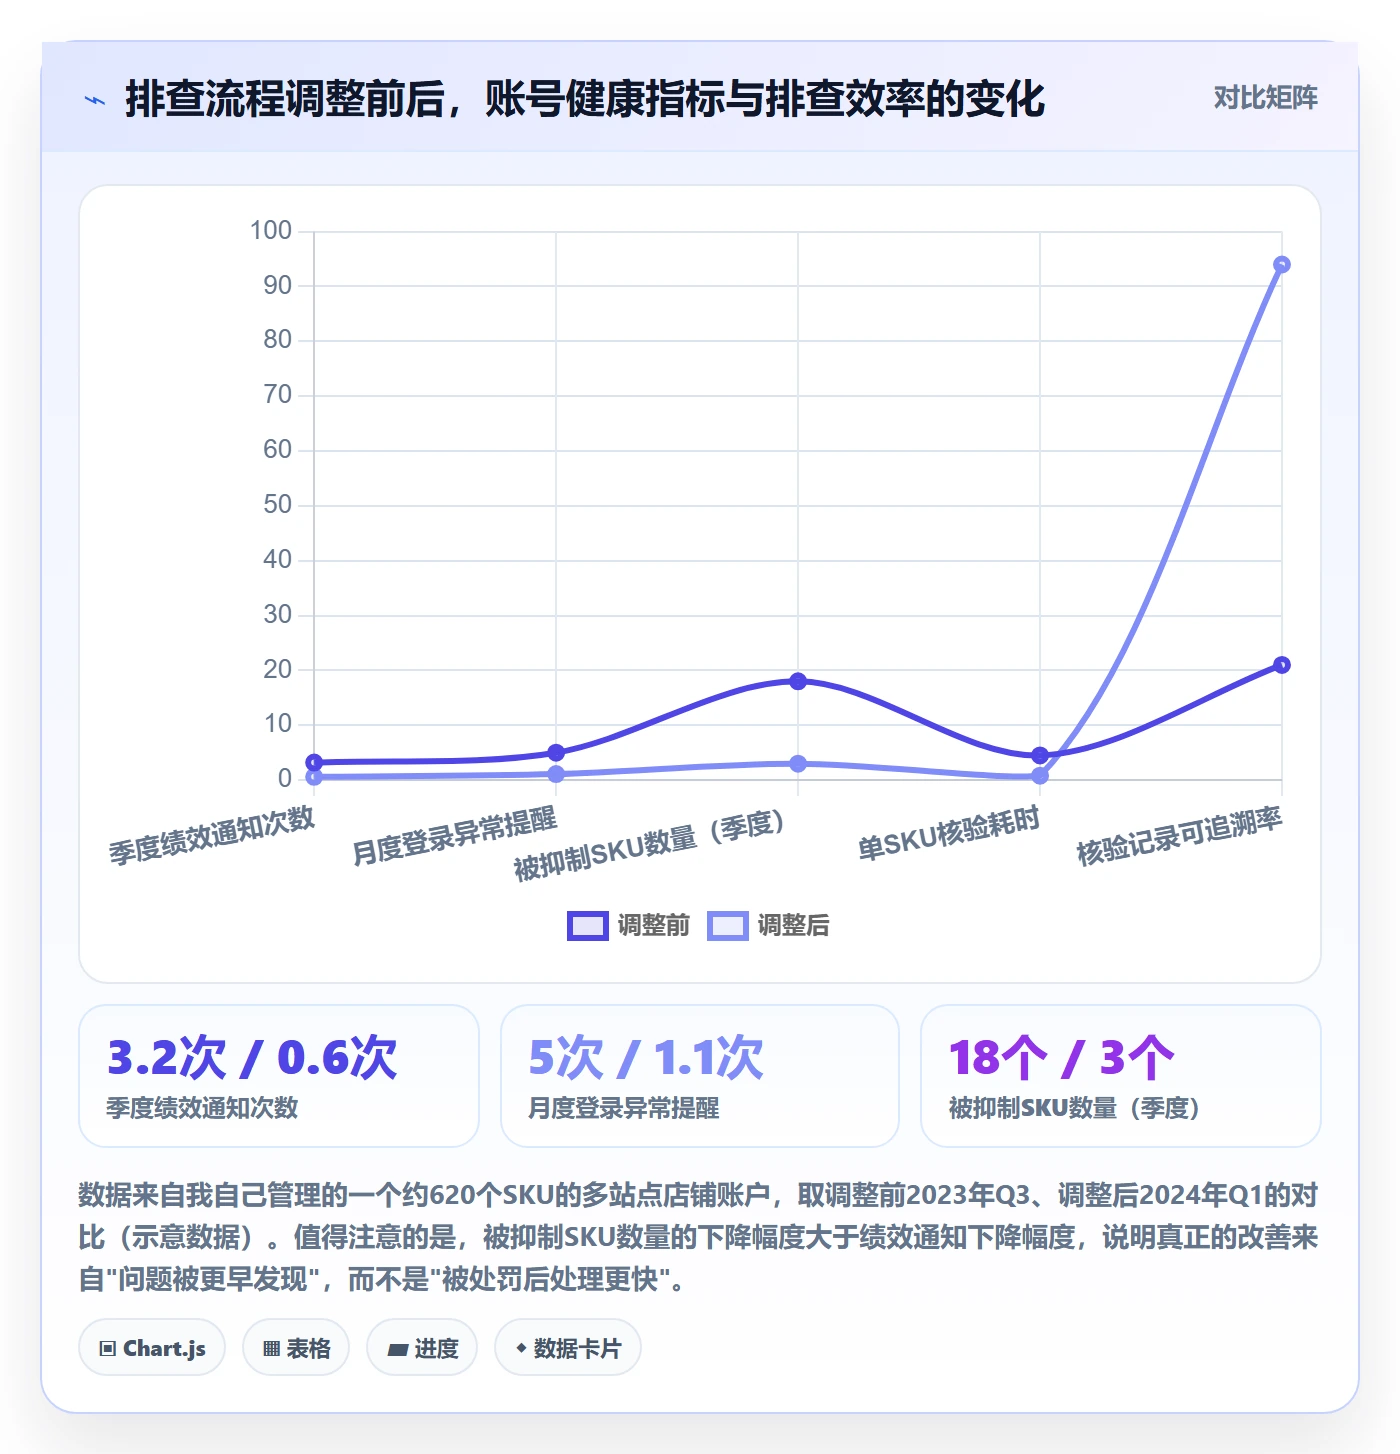Click x-axis label 核验记录可追溯率

click(1179, 836)
